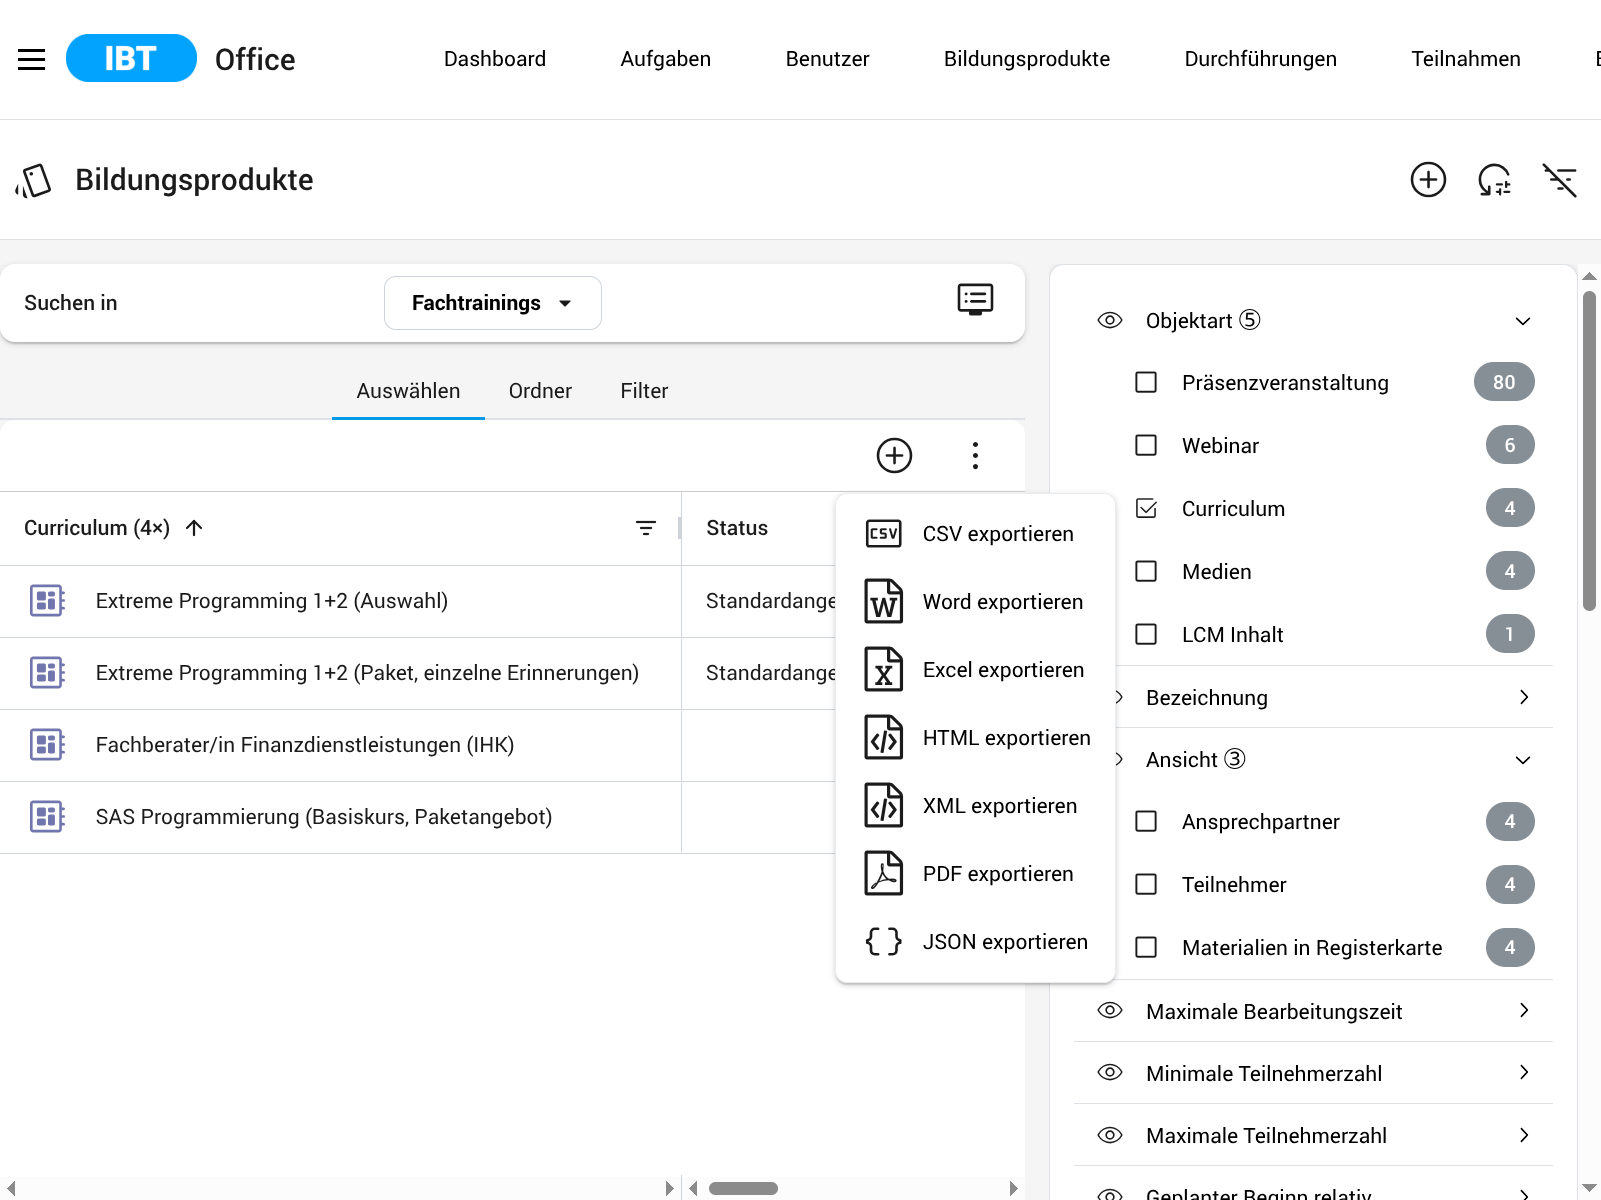Choose Excel exportieren menu entry
Viewport: 1601px width, 1200px height.
(x=975, y=670)
